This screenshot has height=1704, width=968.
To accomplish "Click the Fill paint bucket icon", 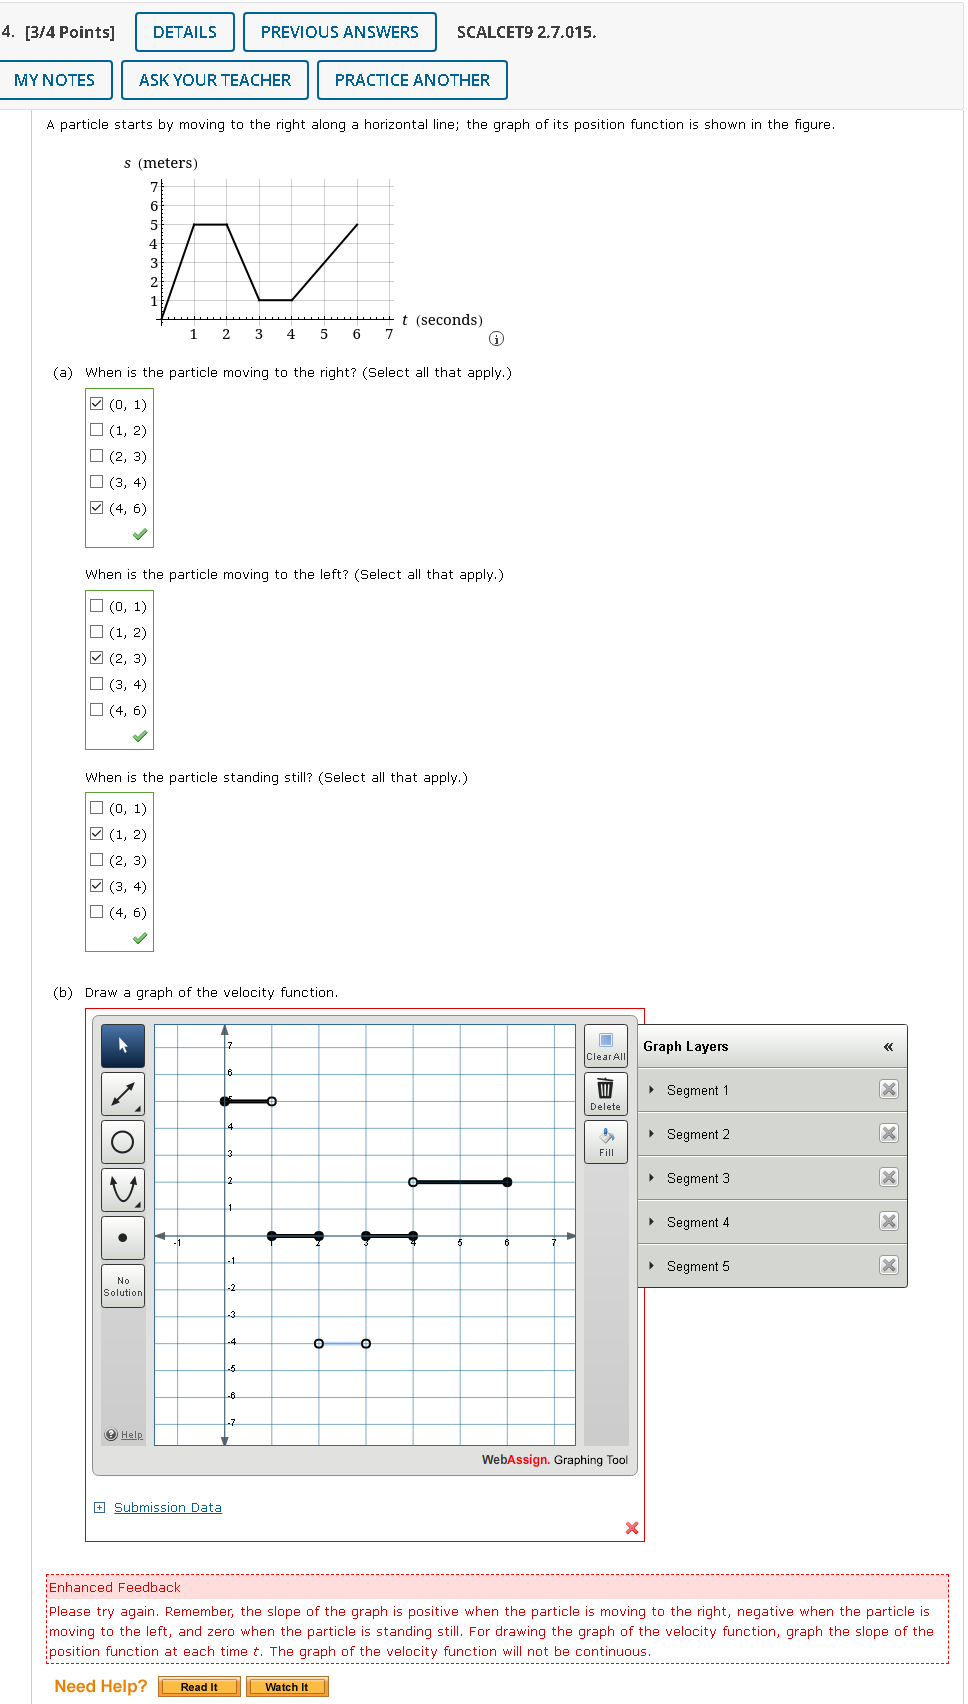I will pyautogui.click(x=606, y=1142).
